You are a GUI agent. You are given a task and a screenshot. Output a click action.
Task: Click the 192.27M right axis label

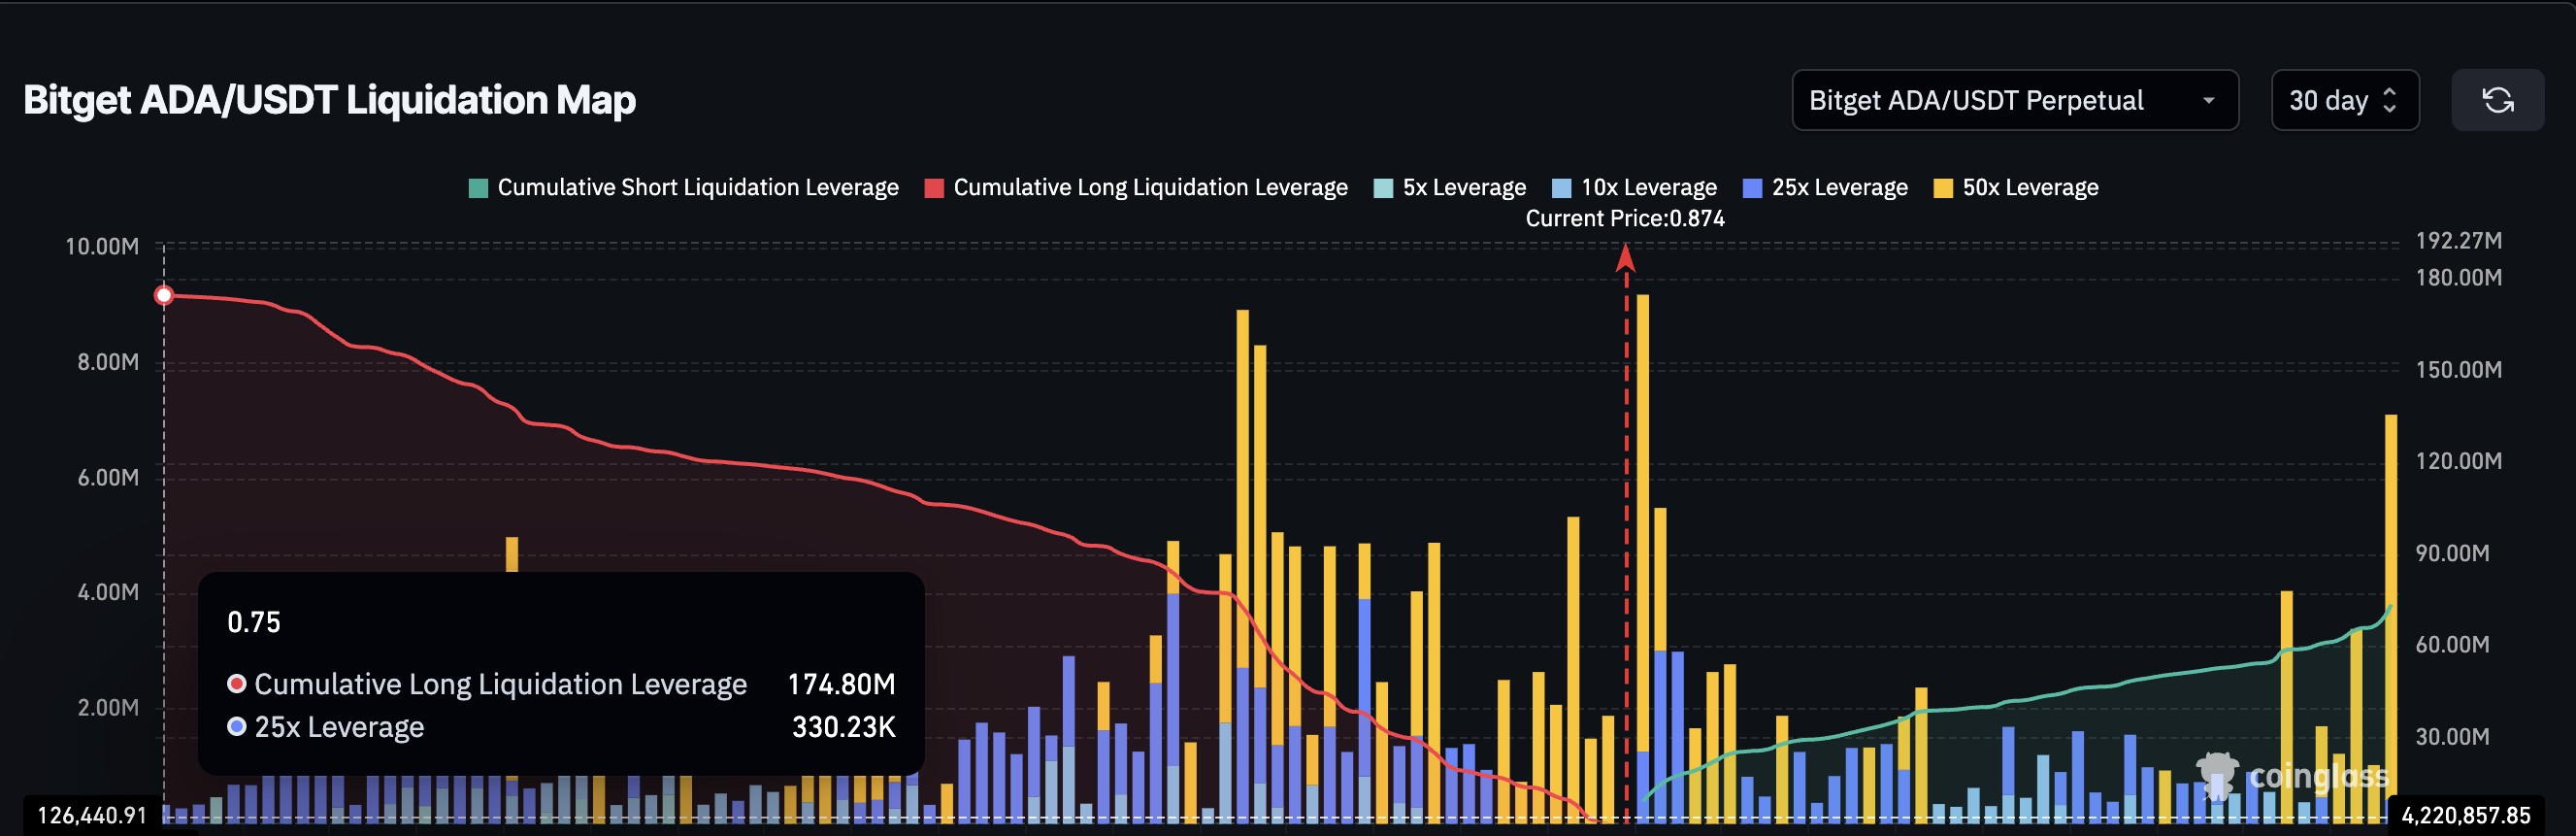2459,240
